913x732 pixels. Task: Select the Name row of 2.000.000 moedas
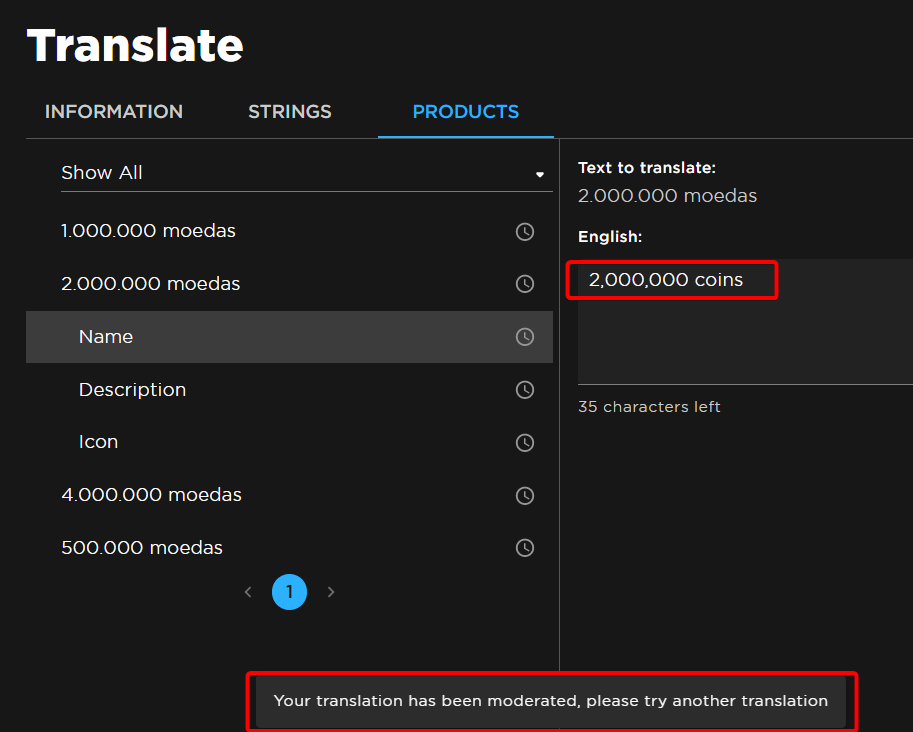(105, 336)
